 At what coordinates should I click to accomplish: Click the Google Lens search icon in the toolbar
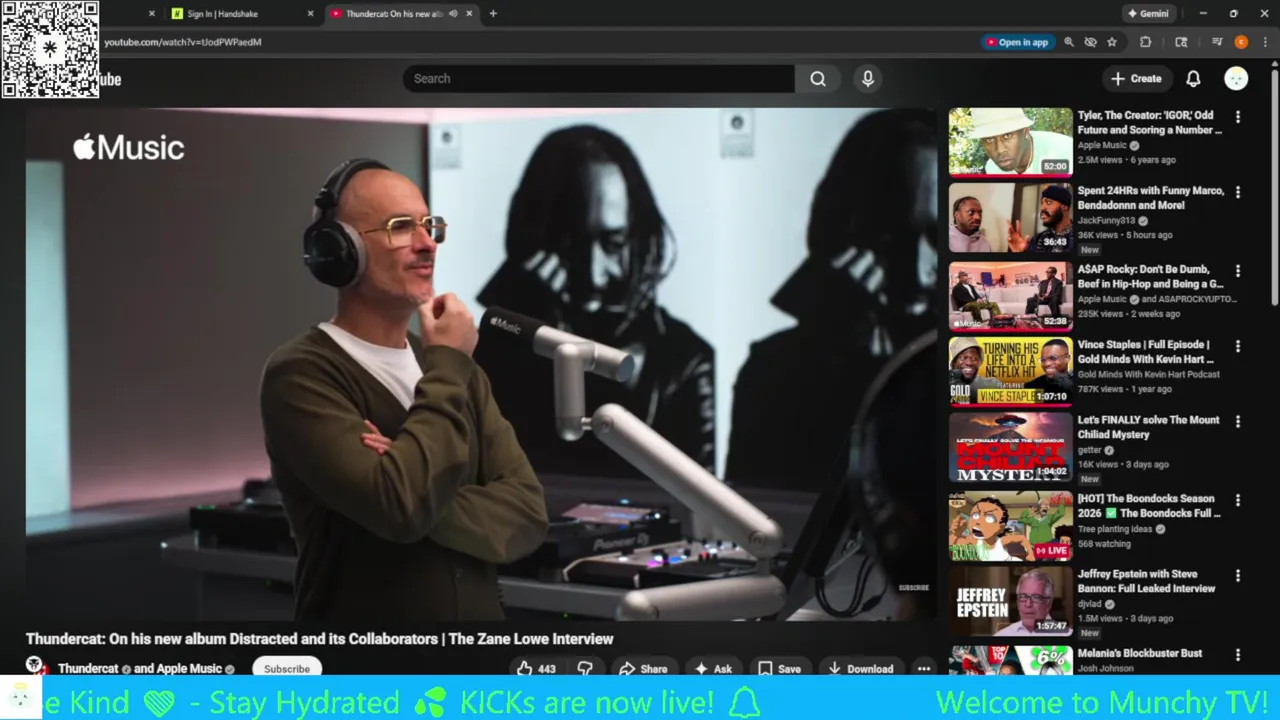click(x=1181, y=42)
